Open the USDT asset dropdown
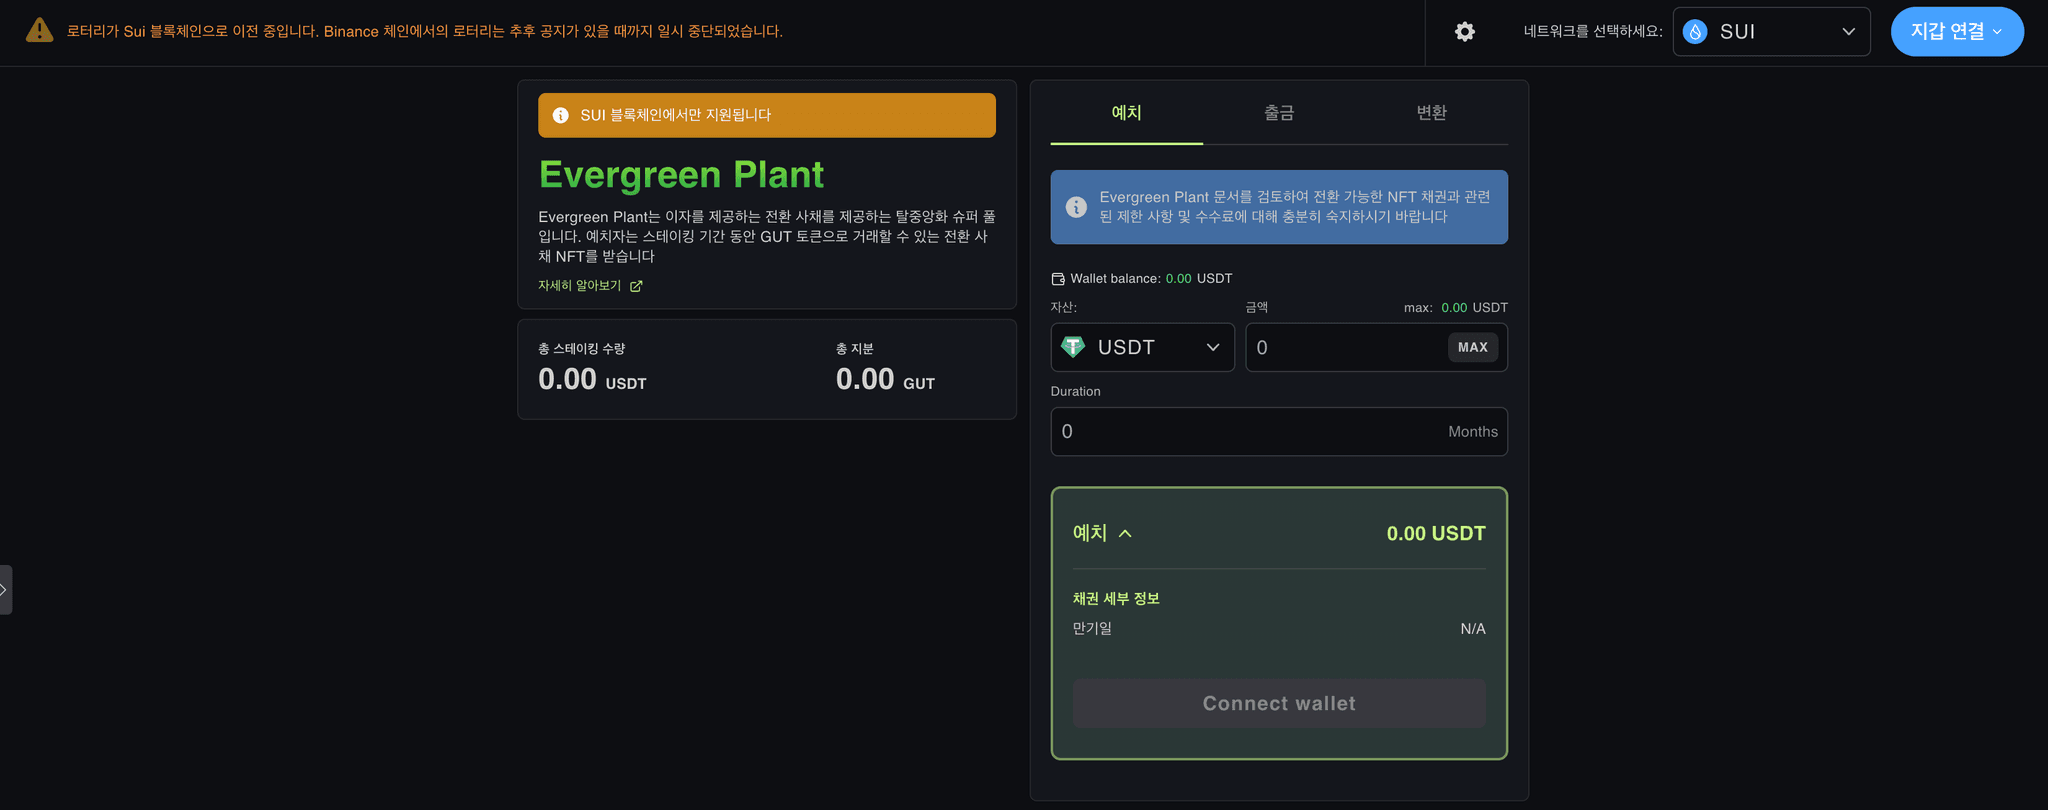Image resolution: width=2048 pixels, height=810 pixels. coord(1142,347)
